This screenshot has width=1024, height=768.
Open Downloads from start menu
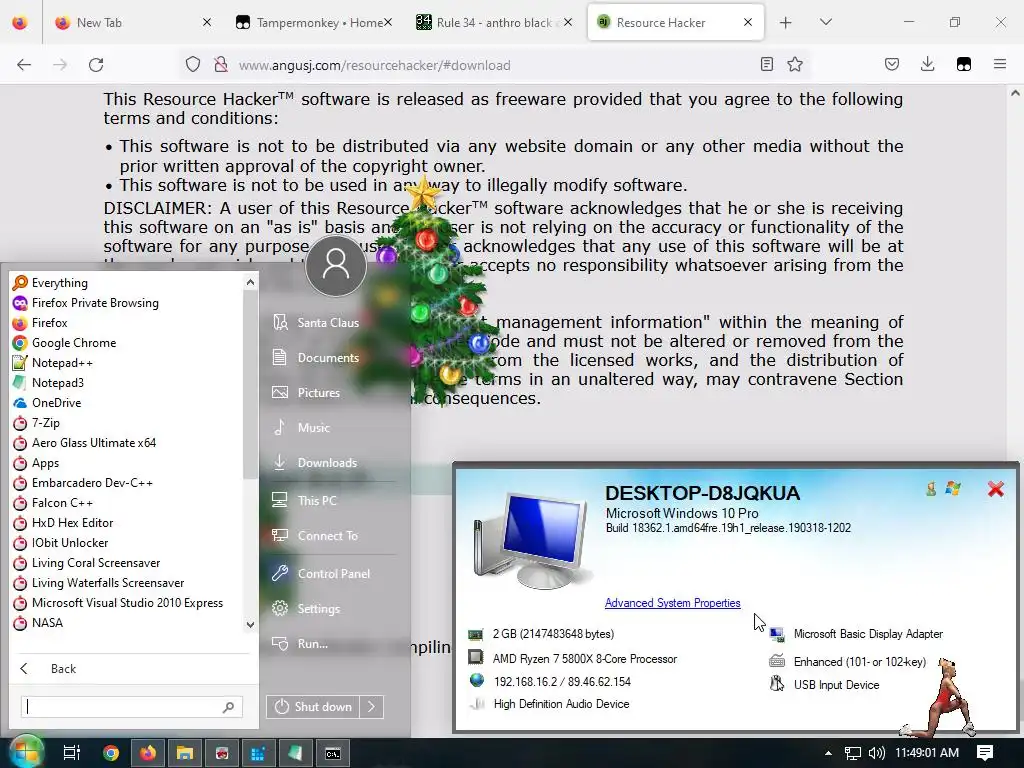tap(315, 463)
